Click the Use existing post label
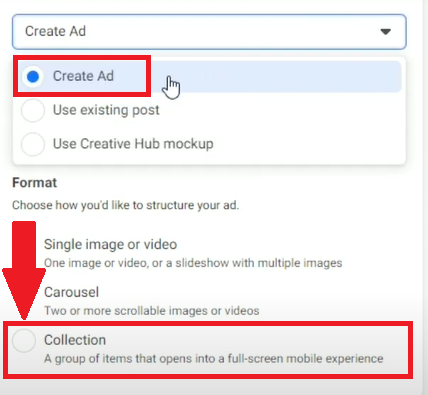This screenshot has height=395, width=428. click(106, 110)
